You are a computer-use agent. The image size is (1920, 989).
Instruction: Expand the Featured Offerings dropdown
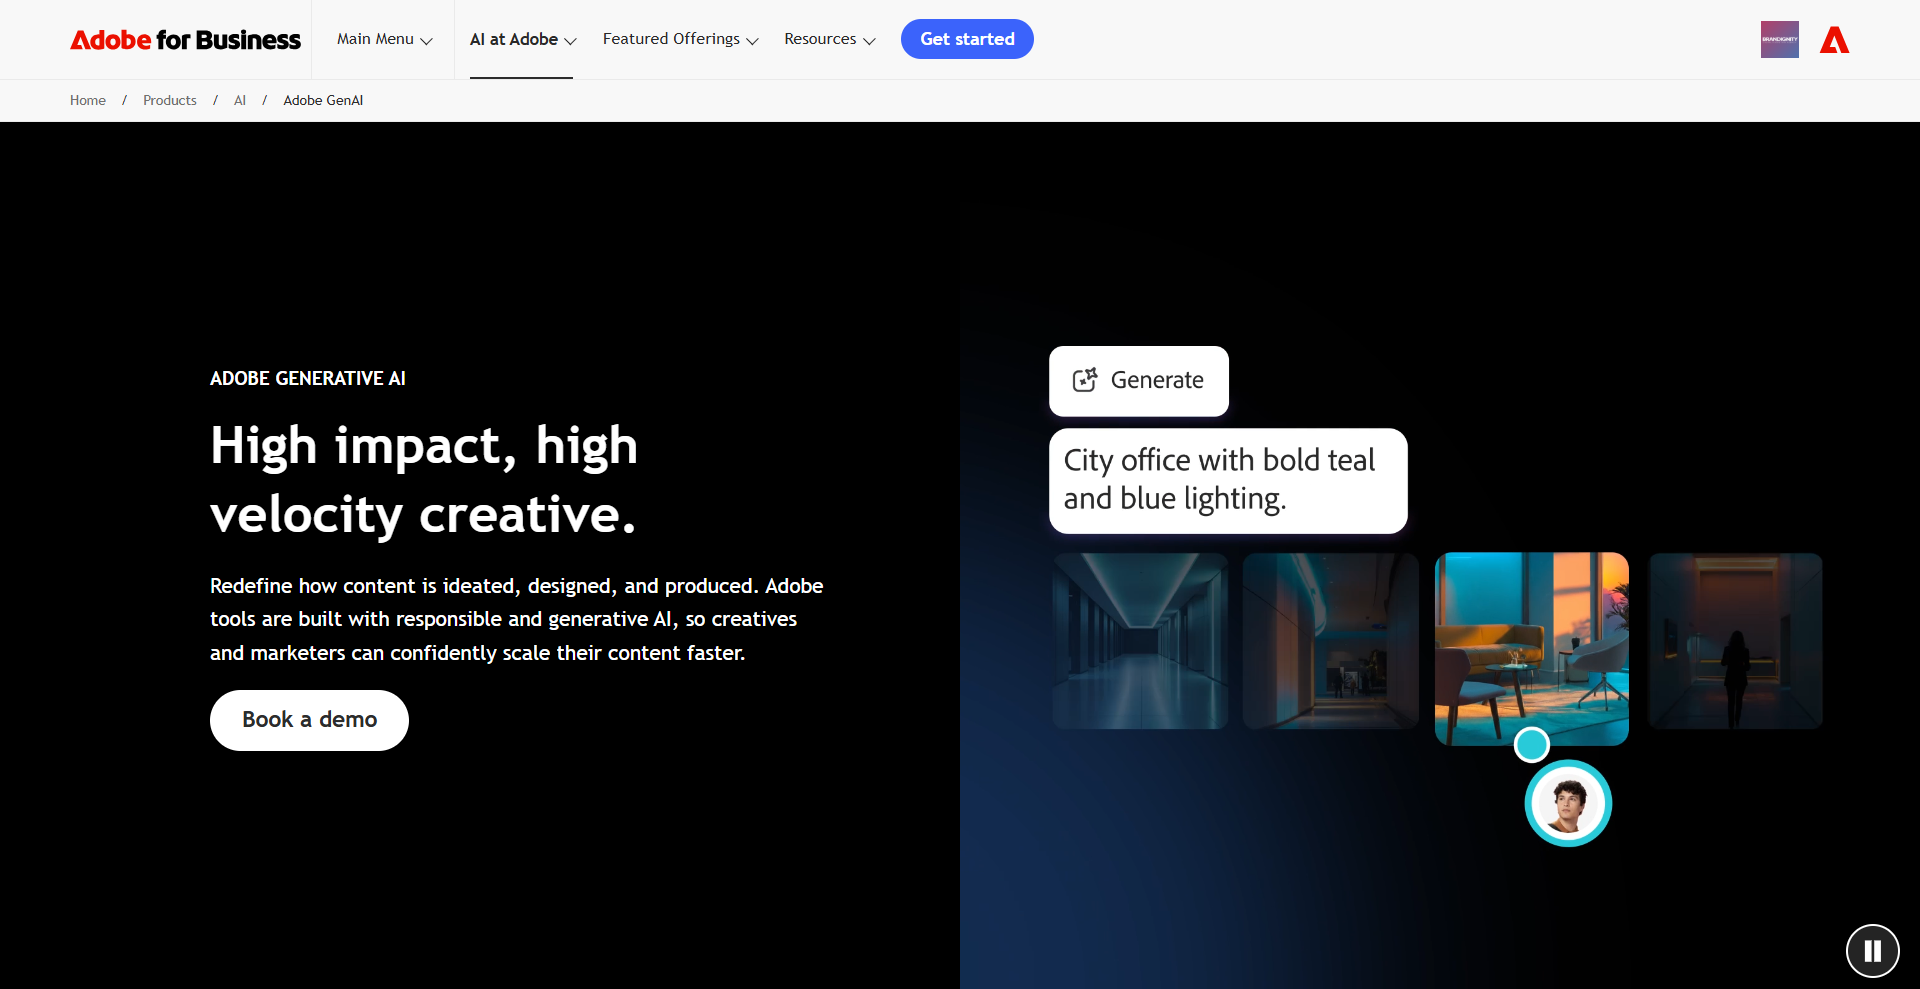point(680,39)
